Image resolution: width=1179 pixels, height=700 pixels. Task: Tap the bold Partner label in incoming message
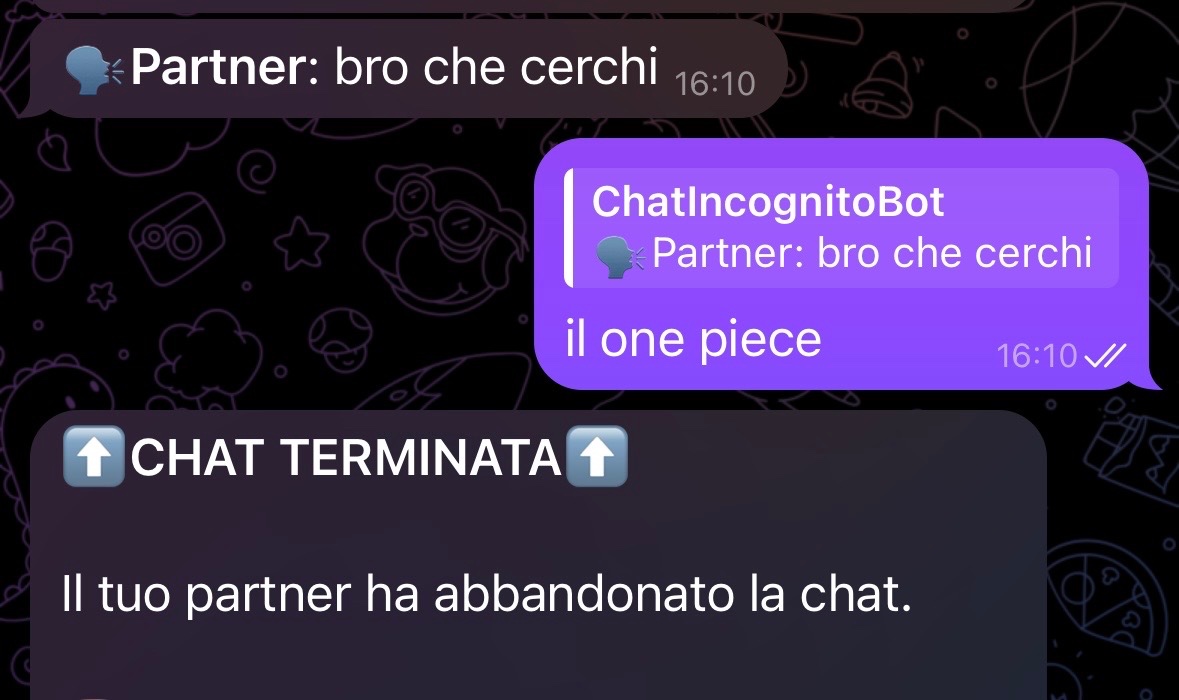click(x=226, y=68)
